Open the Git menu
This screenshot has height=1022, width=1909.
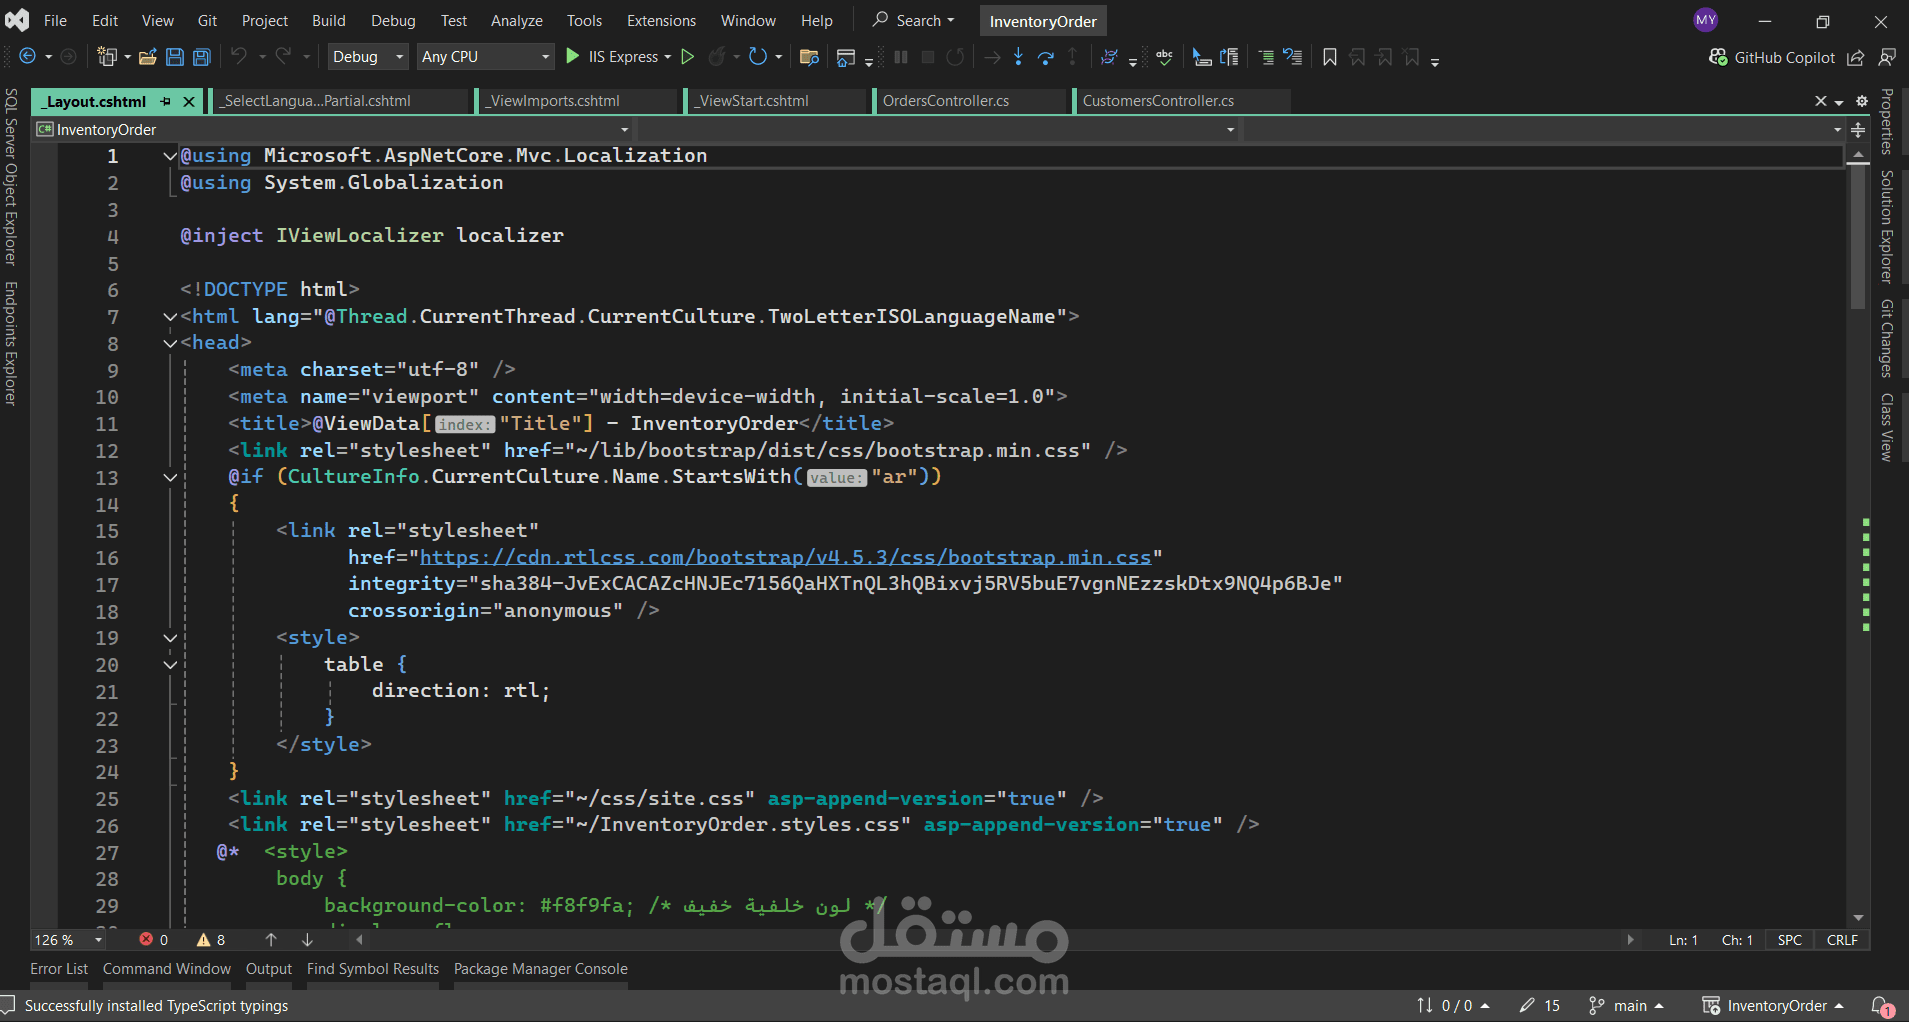(208, 21)
